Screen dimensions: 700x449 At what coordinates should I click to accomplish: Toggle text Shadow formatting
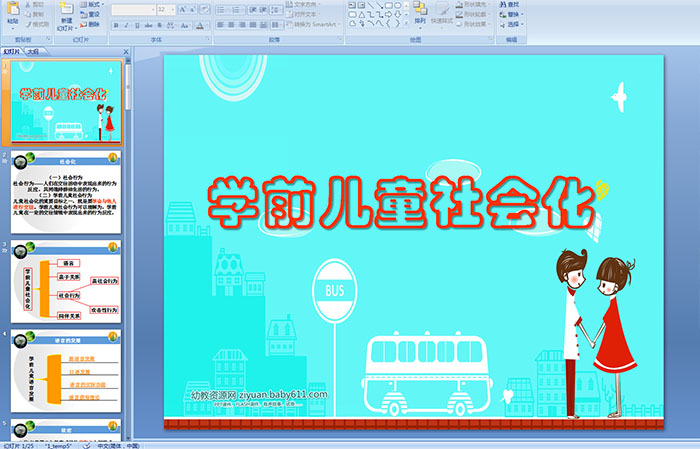pos(160,25)
